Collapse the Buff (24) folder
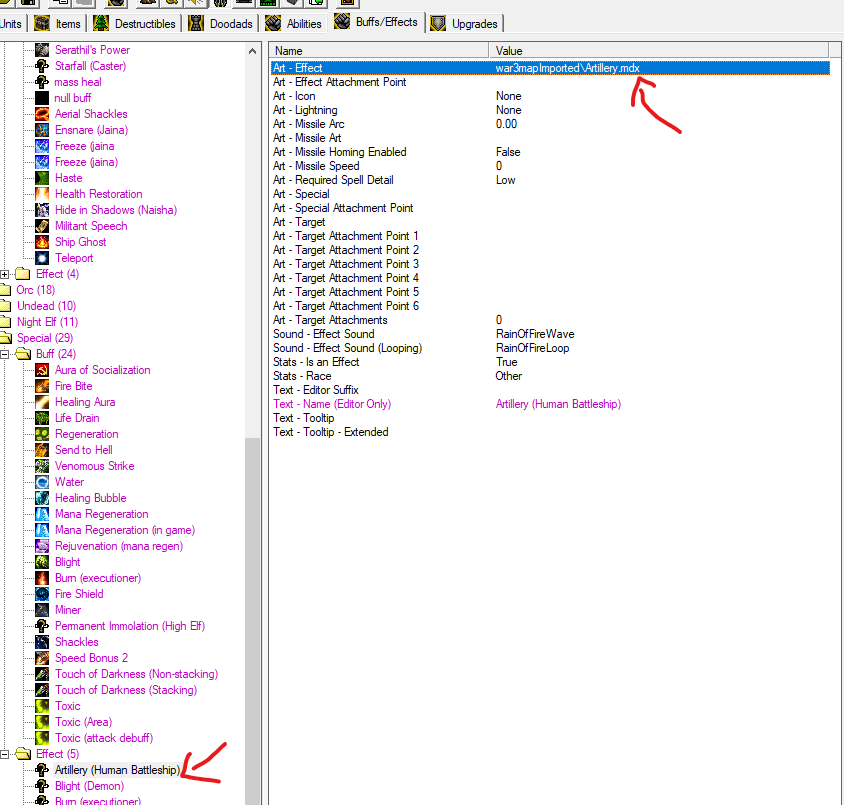Image resolution: width=844 pixels, height=805 pixels. pos(5,354)
